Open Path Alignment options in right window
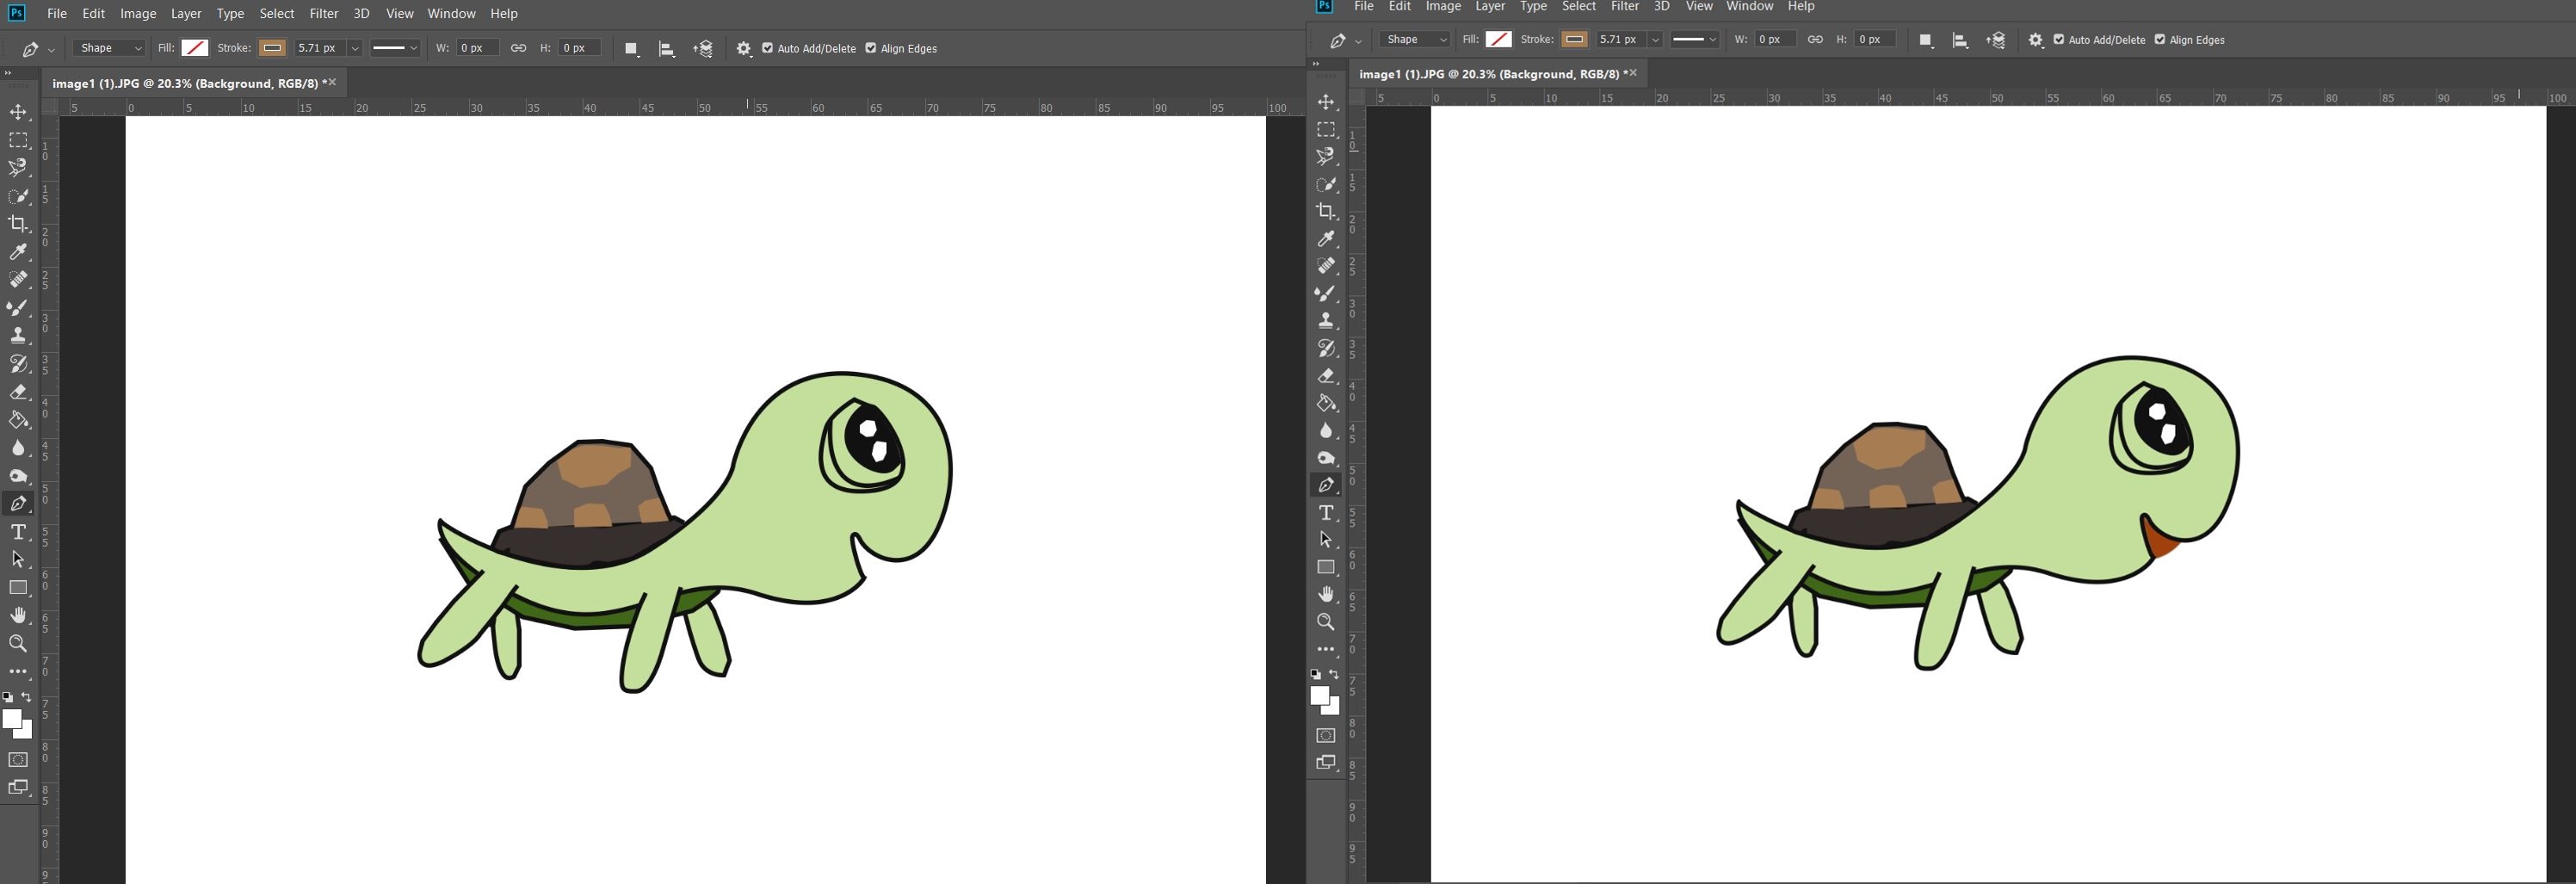This screenshot has height=884, width=2576. tap(1960, 40)
